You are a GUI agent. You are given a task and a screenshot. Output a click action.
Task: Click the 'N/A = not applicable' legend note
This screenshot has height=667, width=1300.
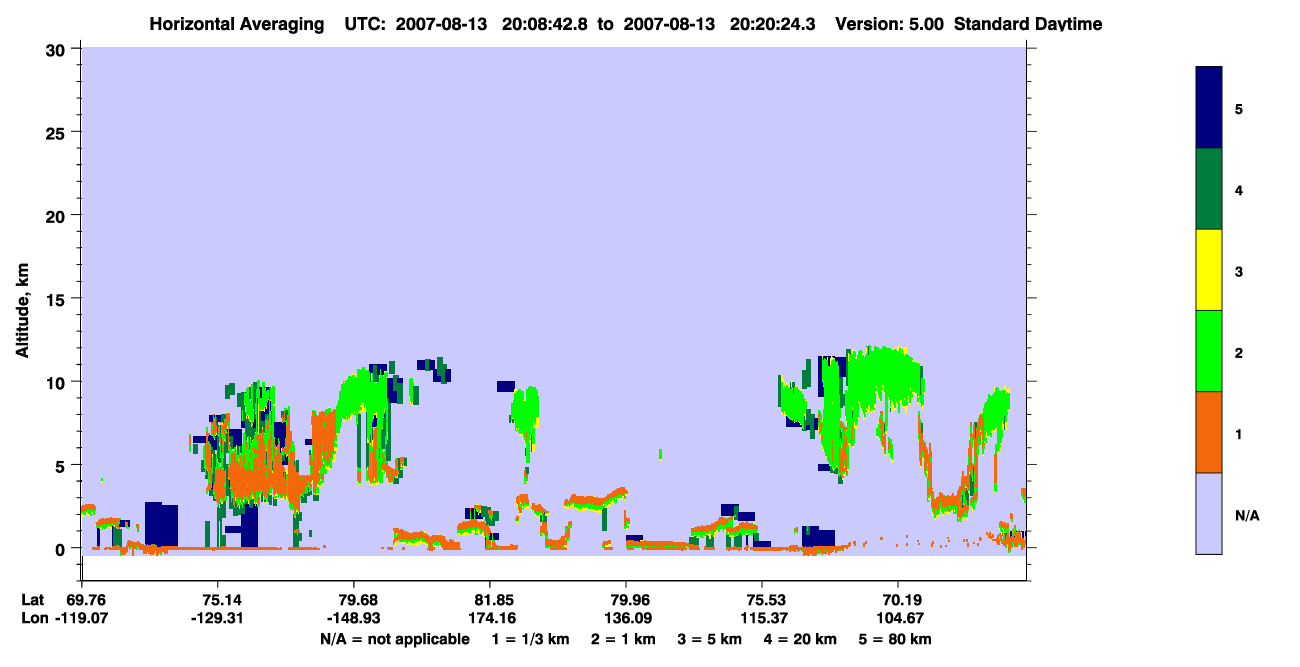click(394, 639)
